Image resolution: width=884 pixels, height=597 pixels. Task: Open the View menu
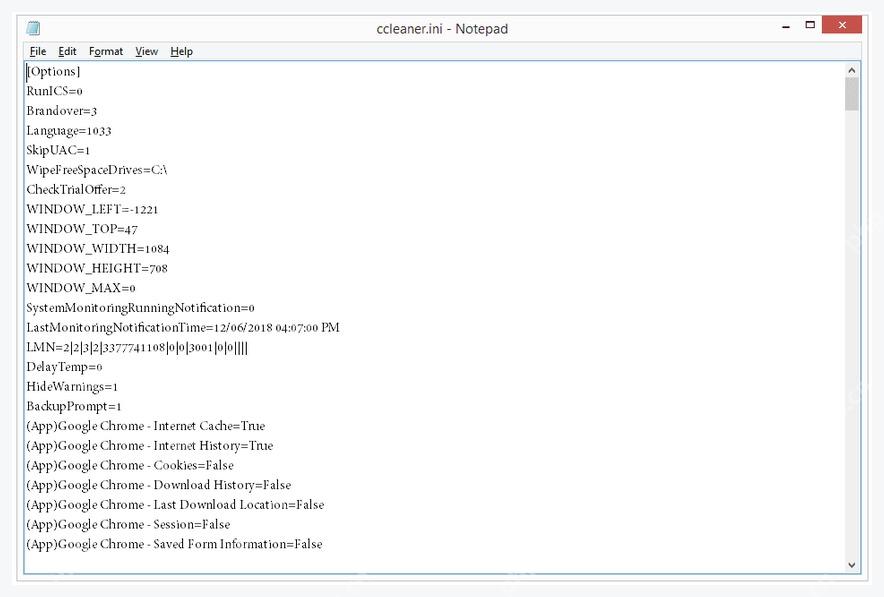click(147, 51)
